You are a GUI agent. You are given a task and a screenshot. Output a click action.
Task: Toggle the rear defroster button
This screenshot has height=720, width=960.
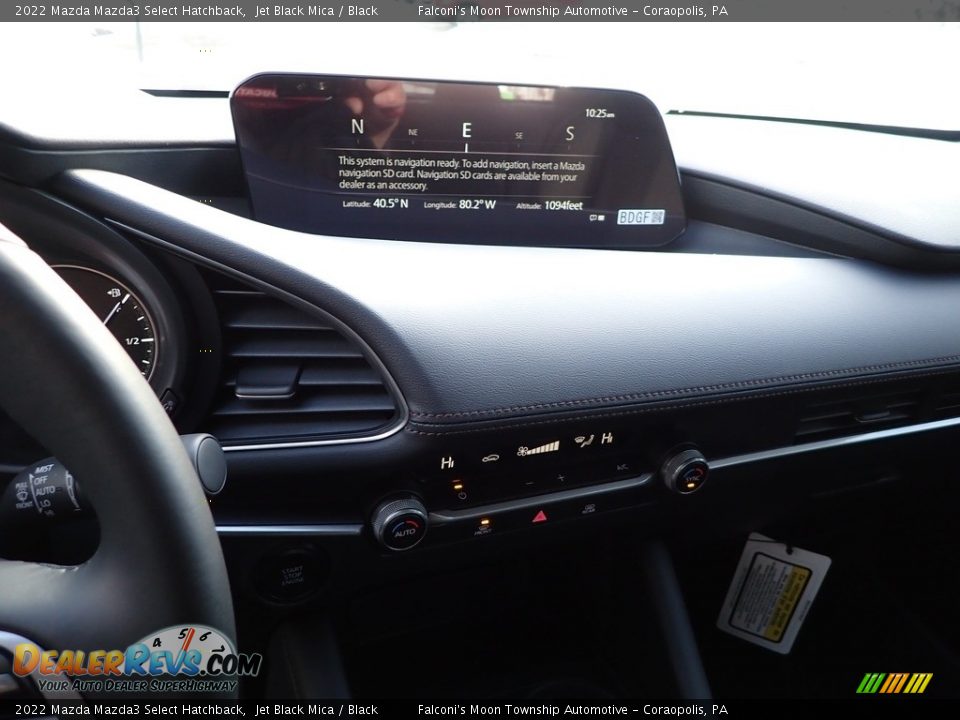(589, 508)
